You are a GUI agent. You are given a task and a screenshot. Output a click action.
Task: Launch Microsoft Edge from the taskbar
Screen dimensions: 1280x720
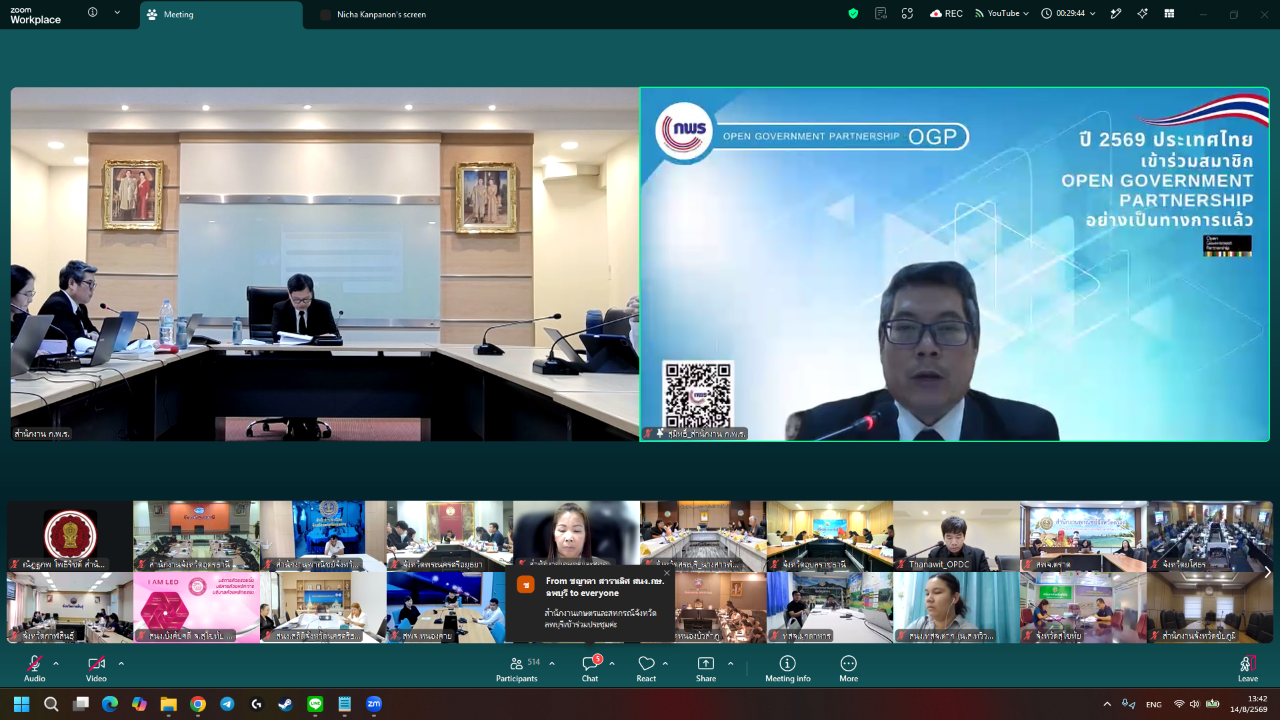(110, 704)
